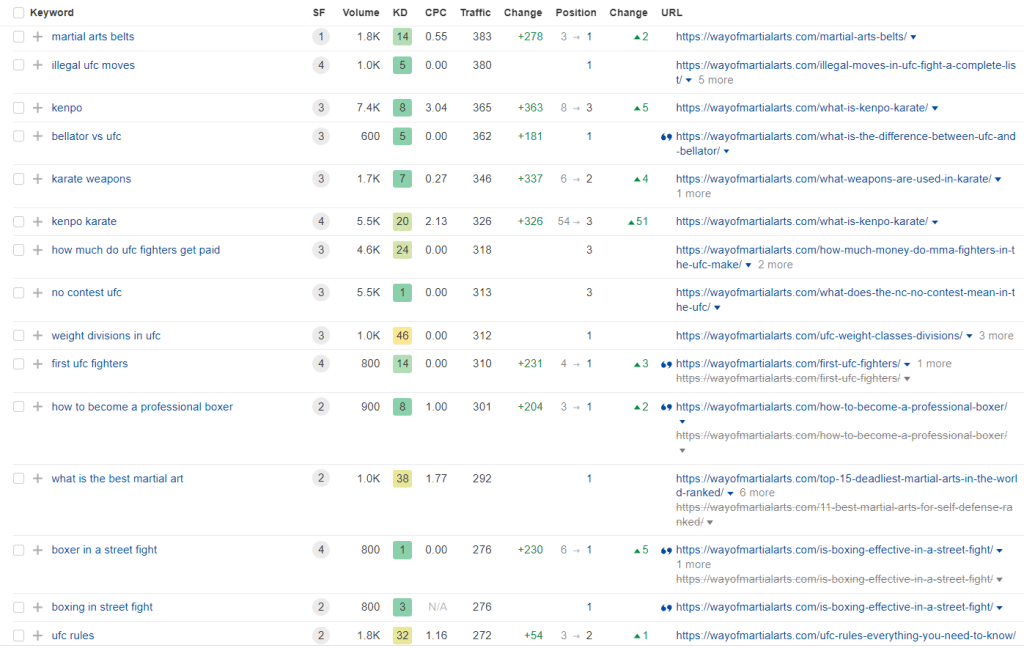Click the "1 more" link under karate weapons URL

692,193
